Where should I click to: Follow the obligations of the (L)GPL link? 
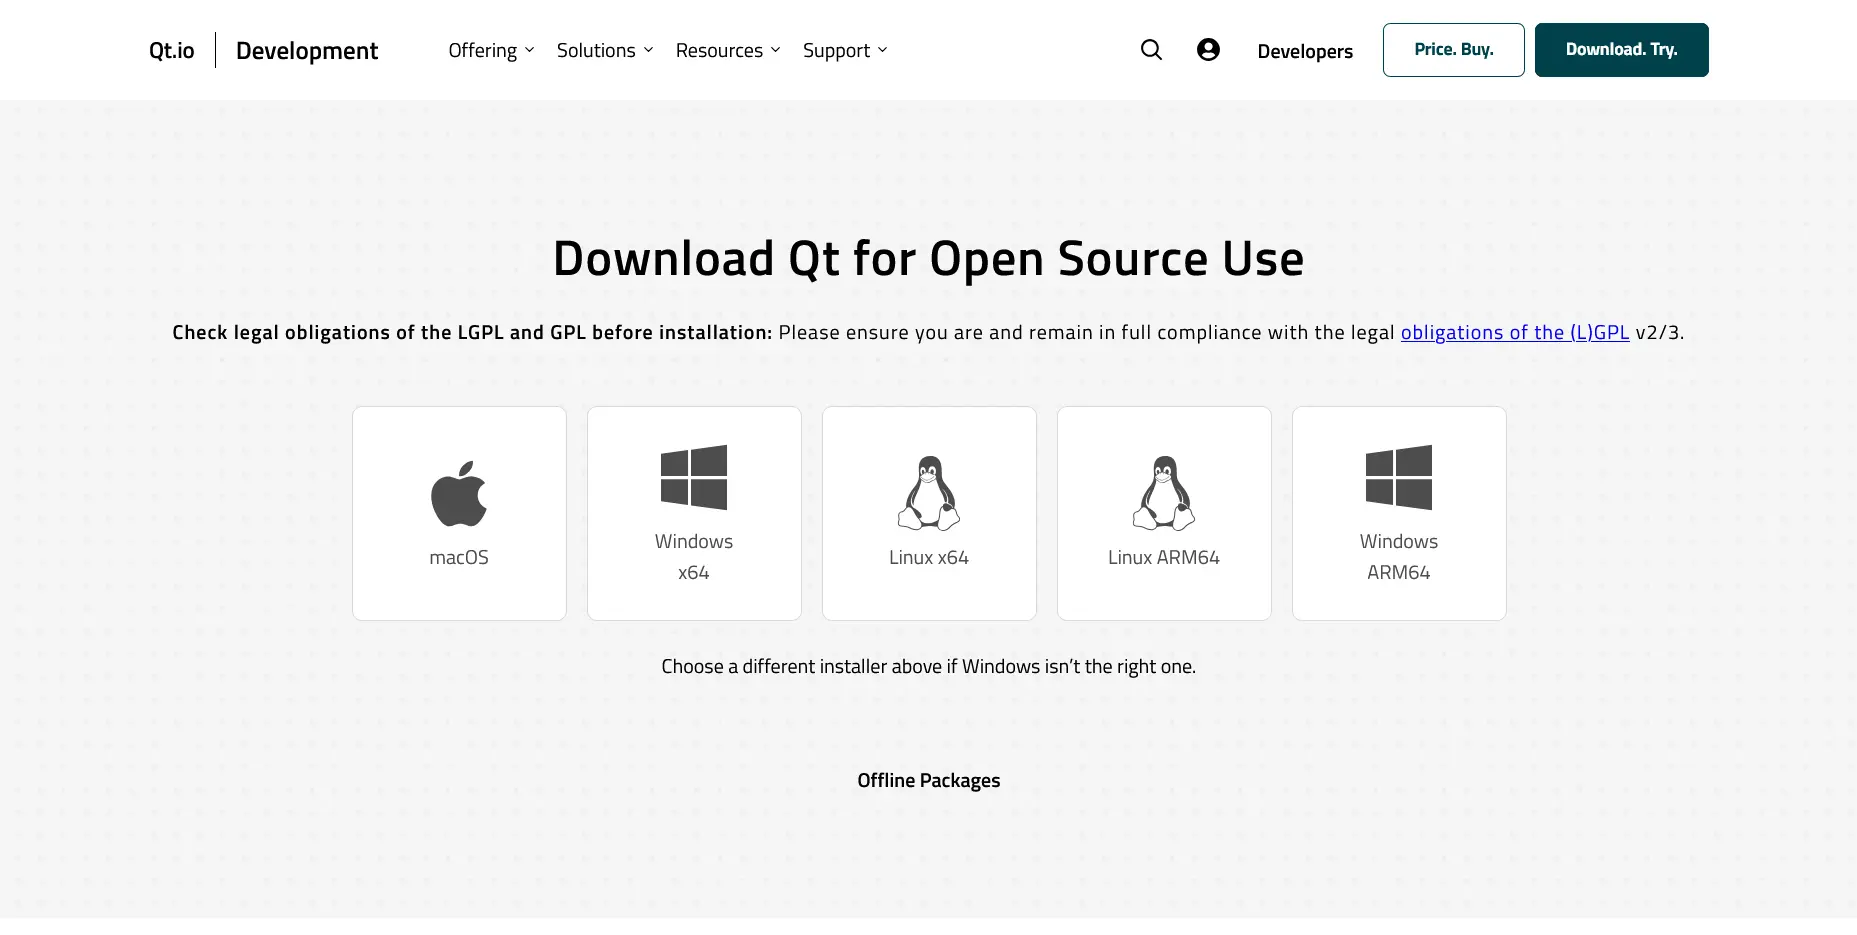click(1515, 332)
